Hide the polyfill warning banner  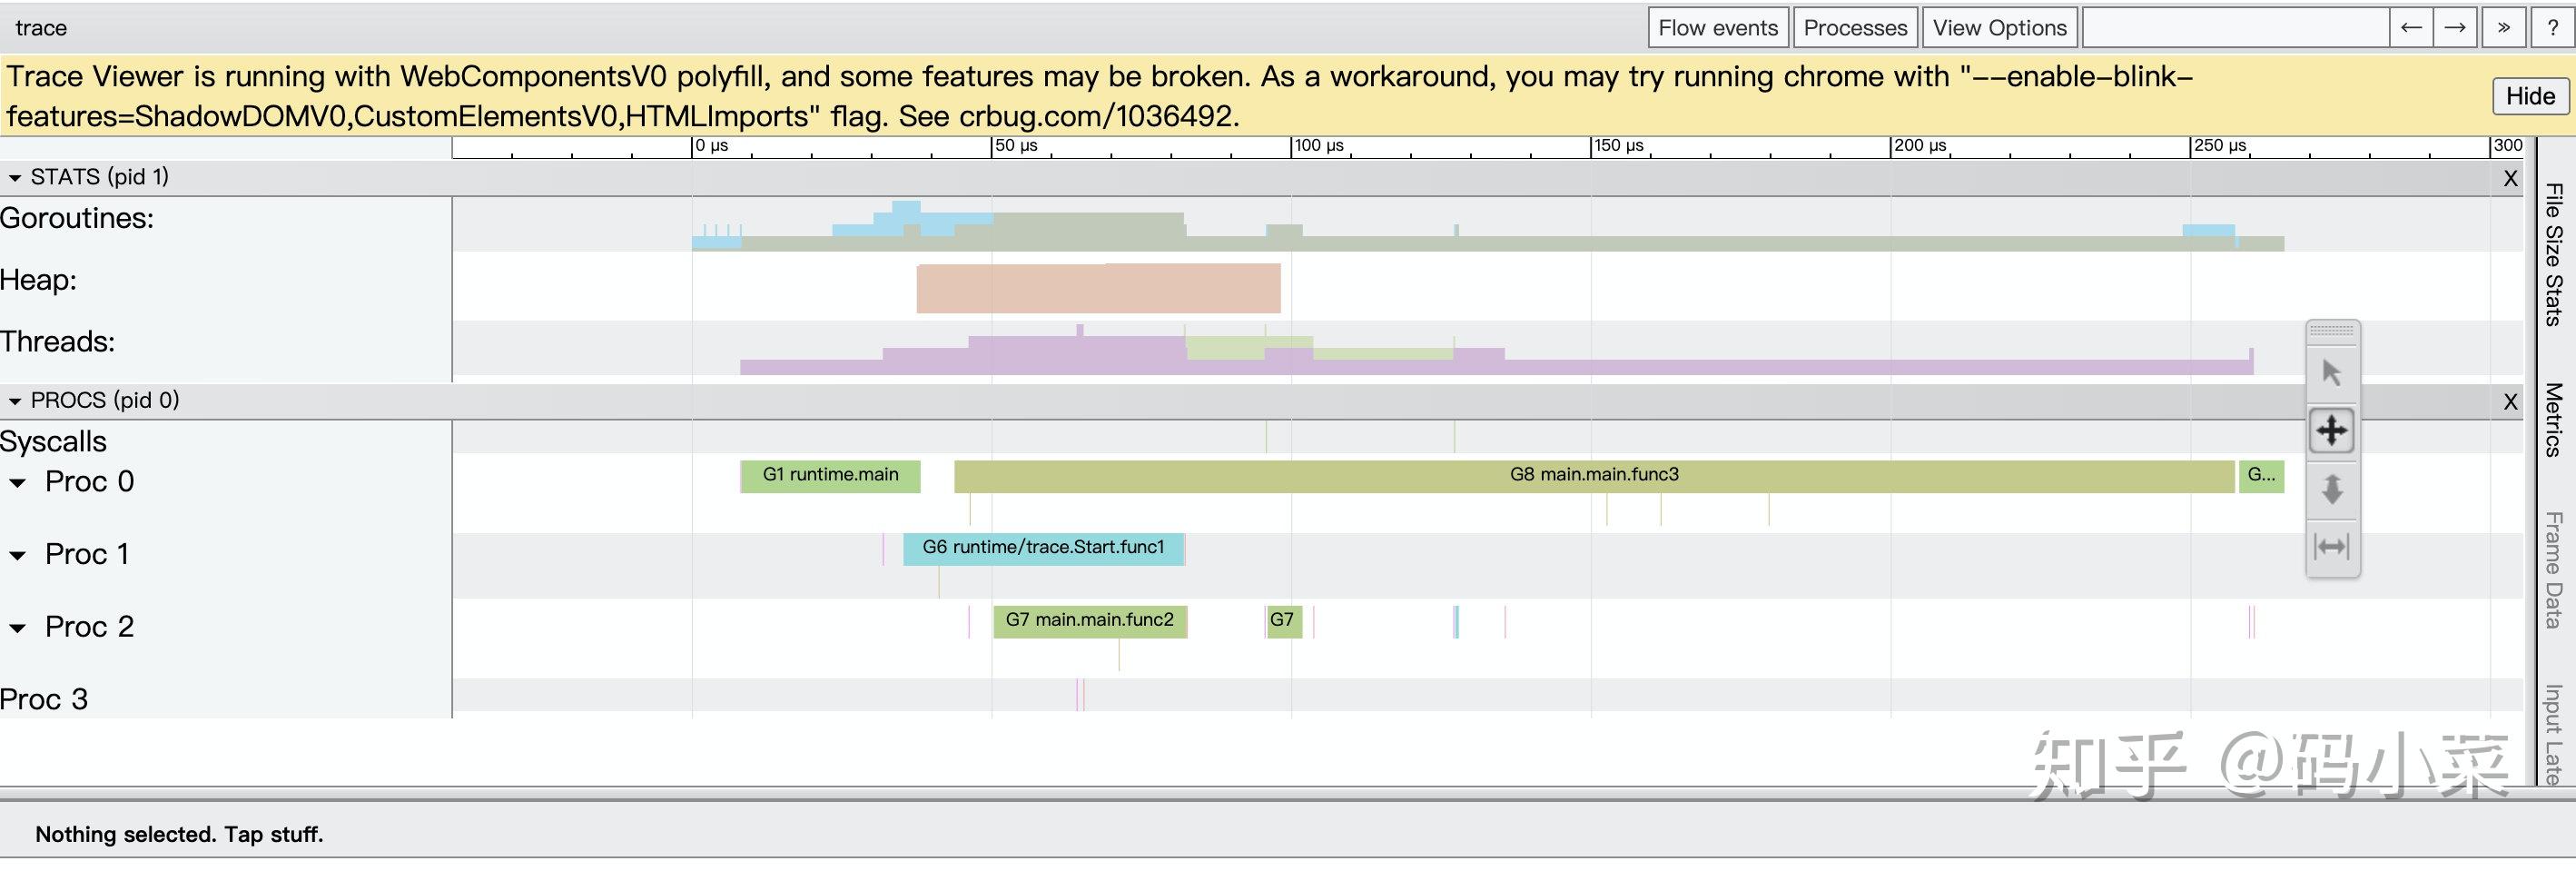(x=2530, y=96)
